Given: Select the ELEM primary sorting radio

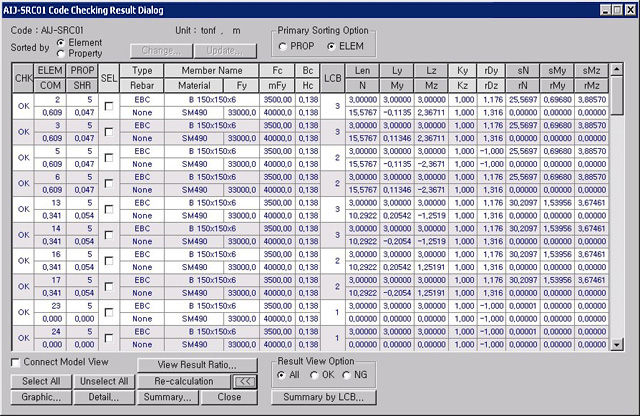Looking at the screenshot, I should pyautogui.click(x=332, y=46).
